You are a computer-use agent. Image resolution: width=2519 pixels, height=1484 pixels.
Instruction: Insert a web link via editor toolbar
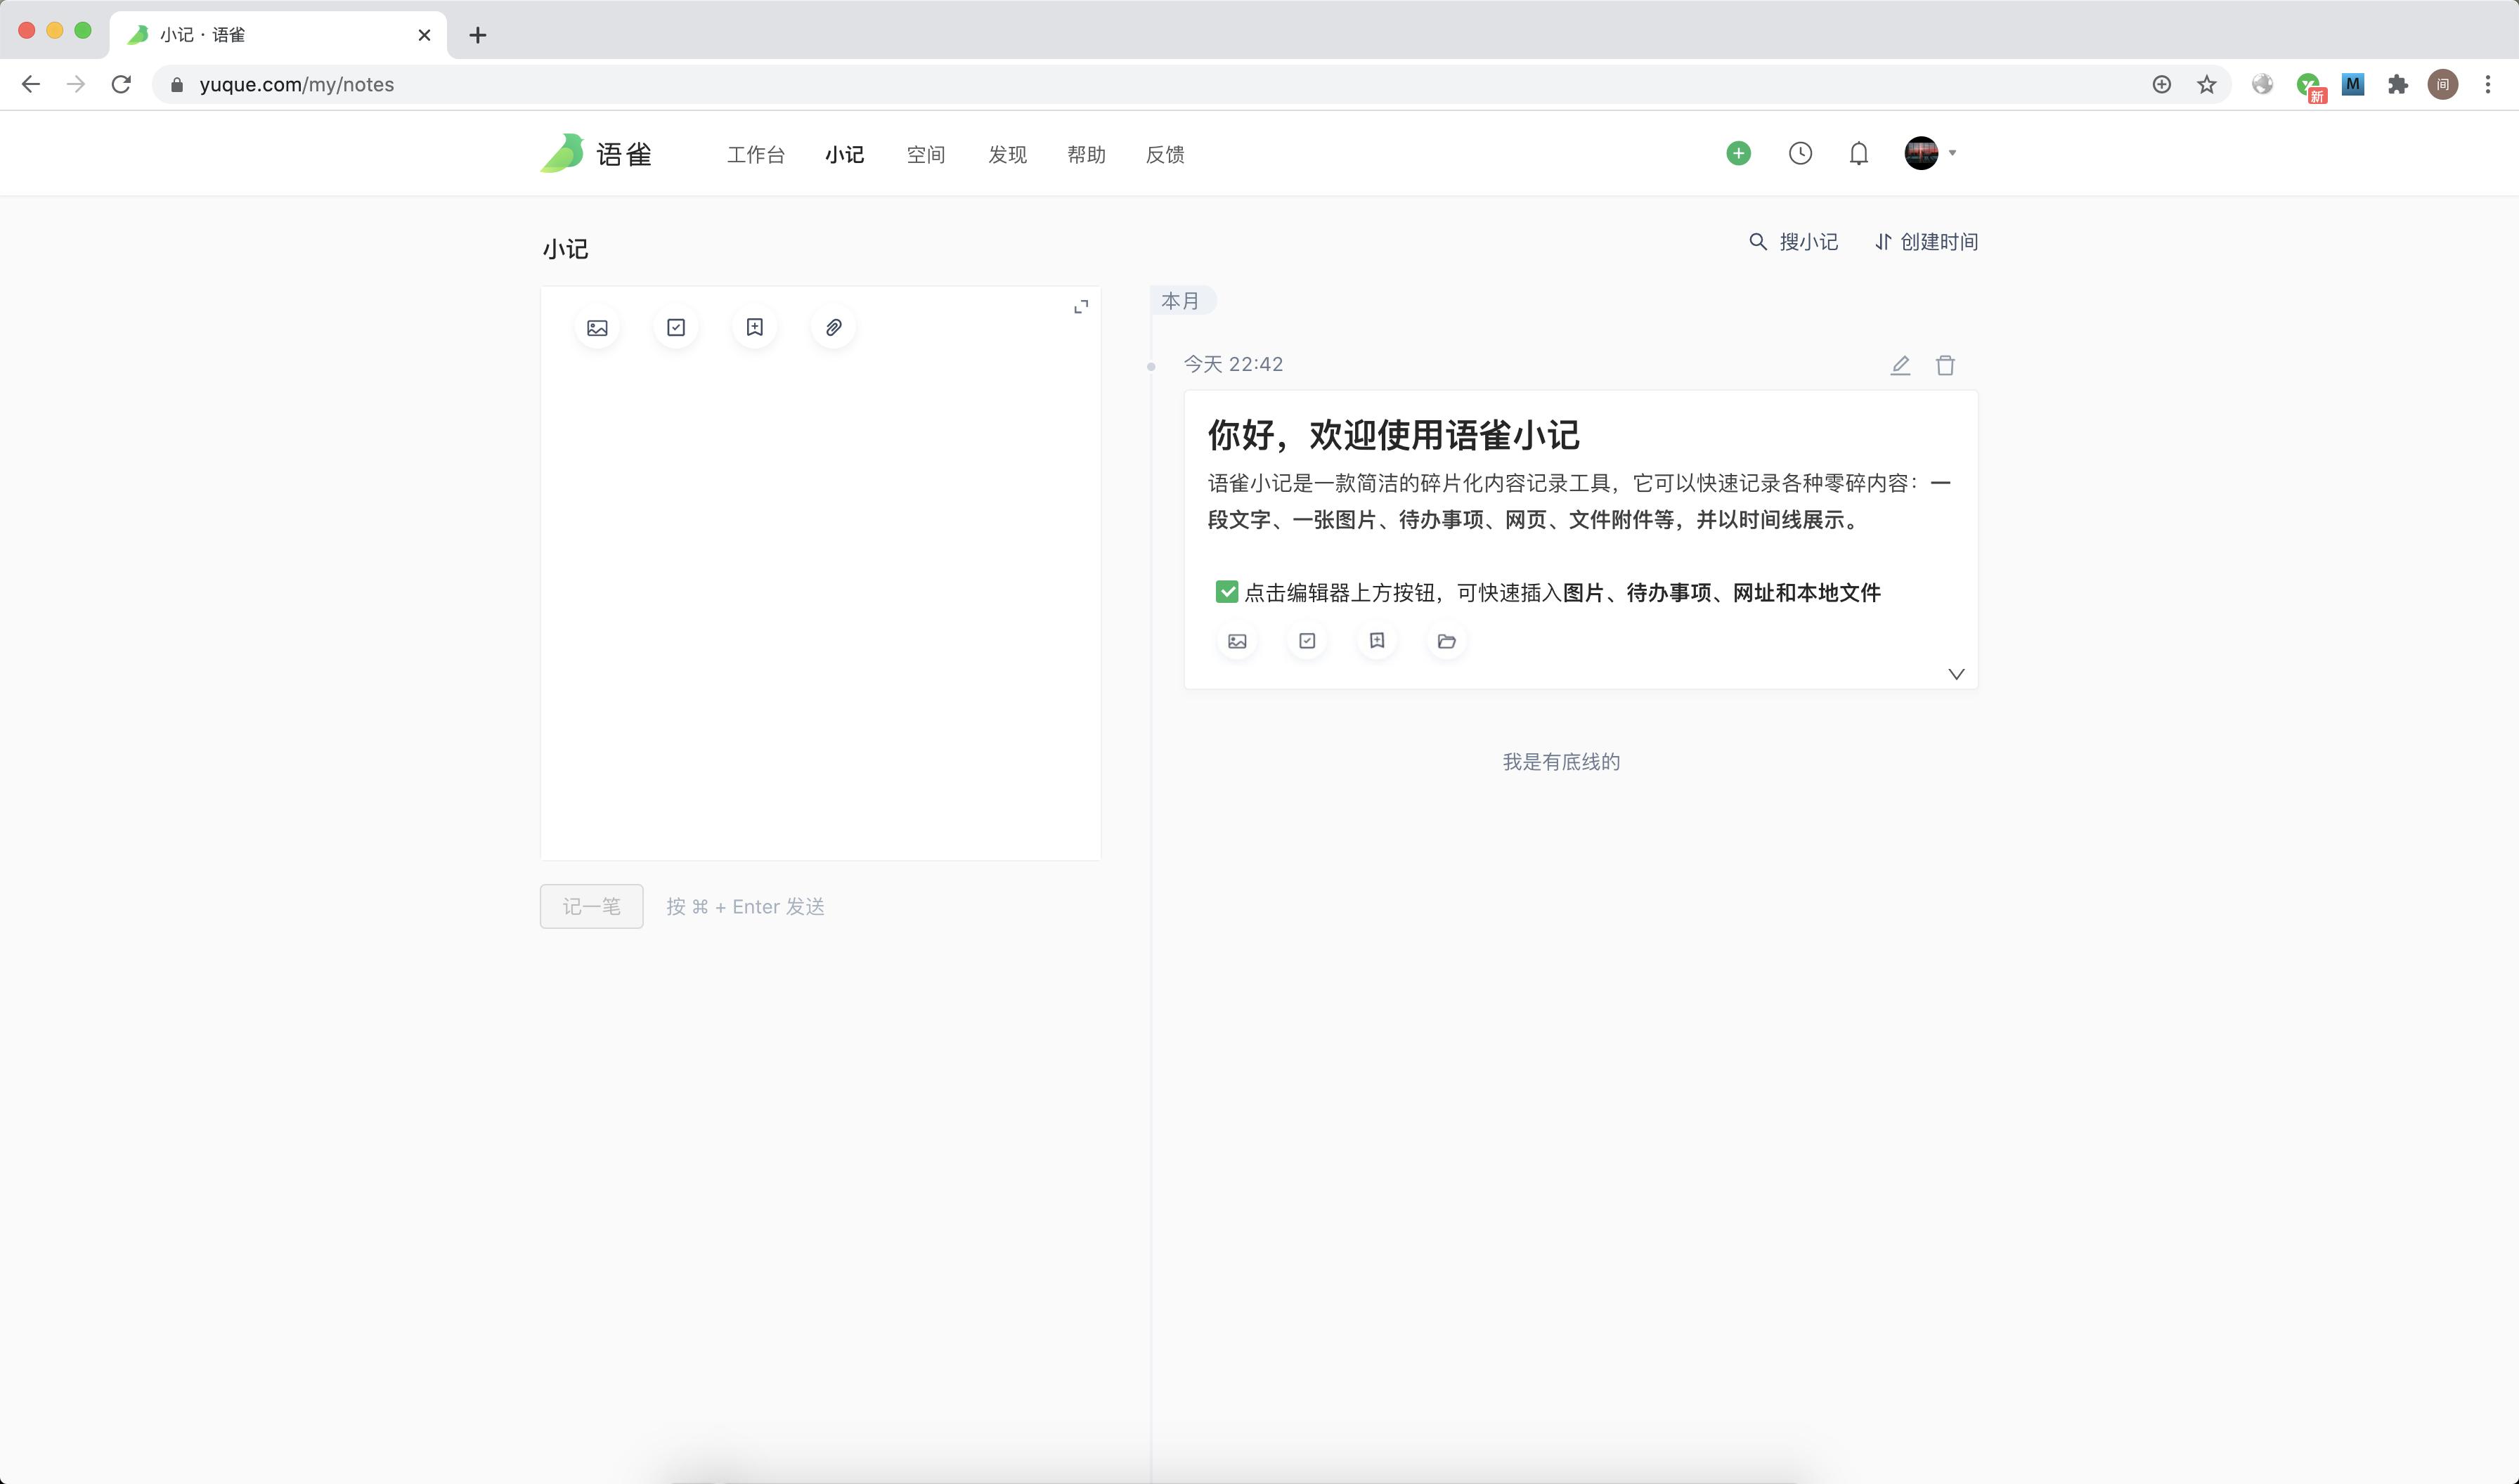pos(754,326)
